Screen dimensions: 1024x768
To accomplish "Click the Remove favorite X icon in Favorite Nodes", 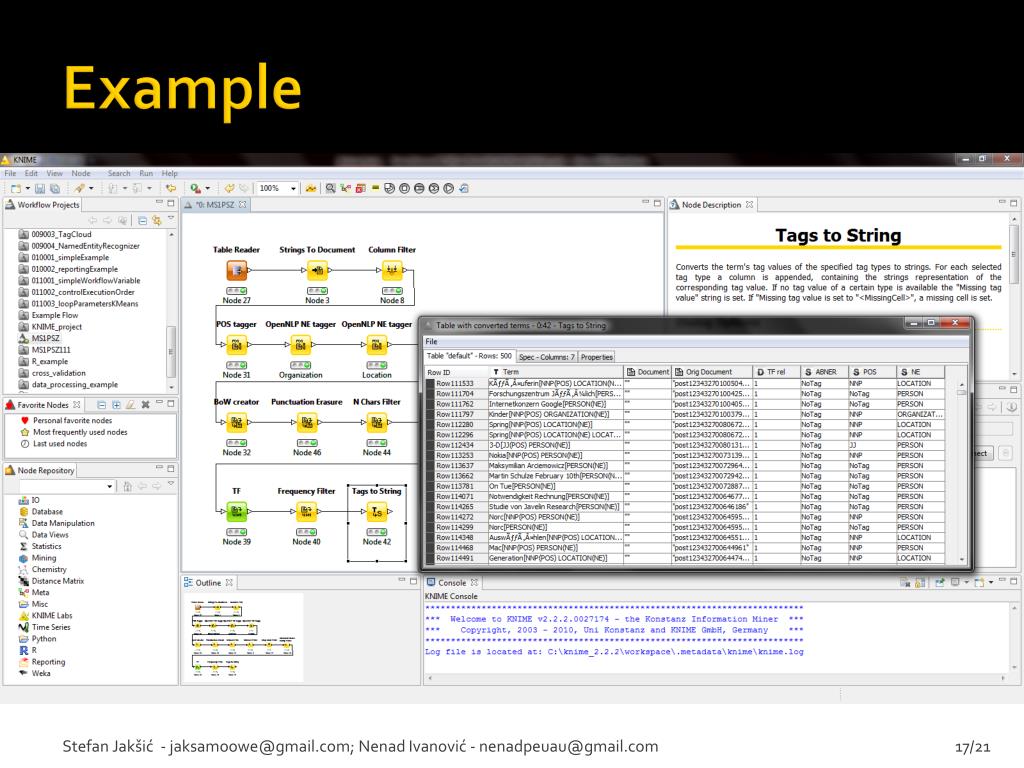I will (146, 405).
